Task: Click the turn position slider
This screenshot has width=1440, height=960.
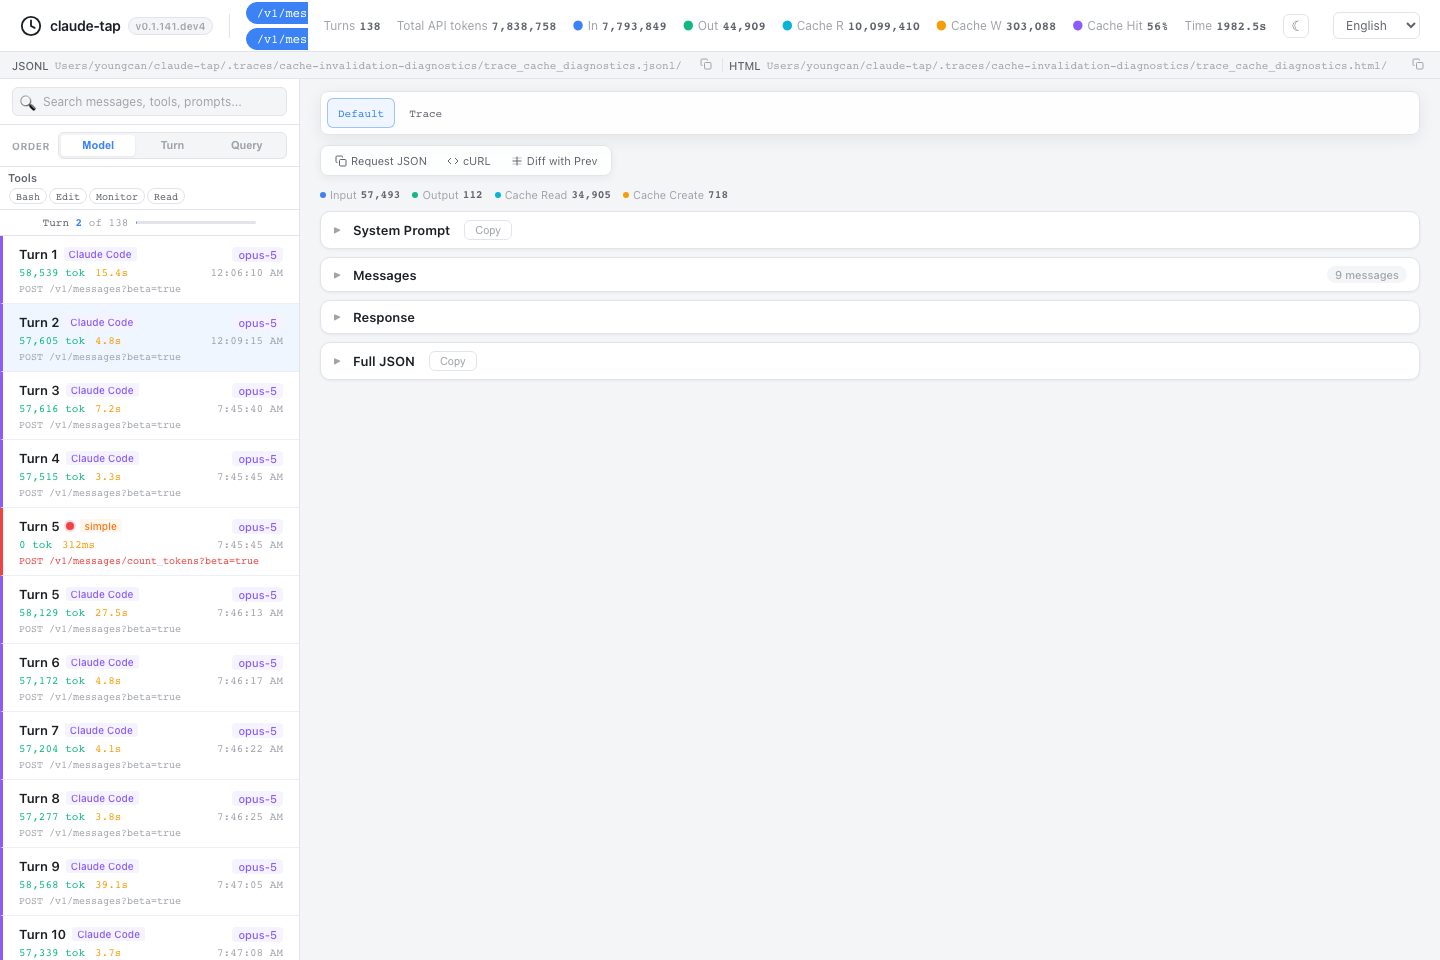Action: click(196, 222)
